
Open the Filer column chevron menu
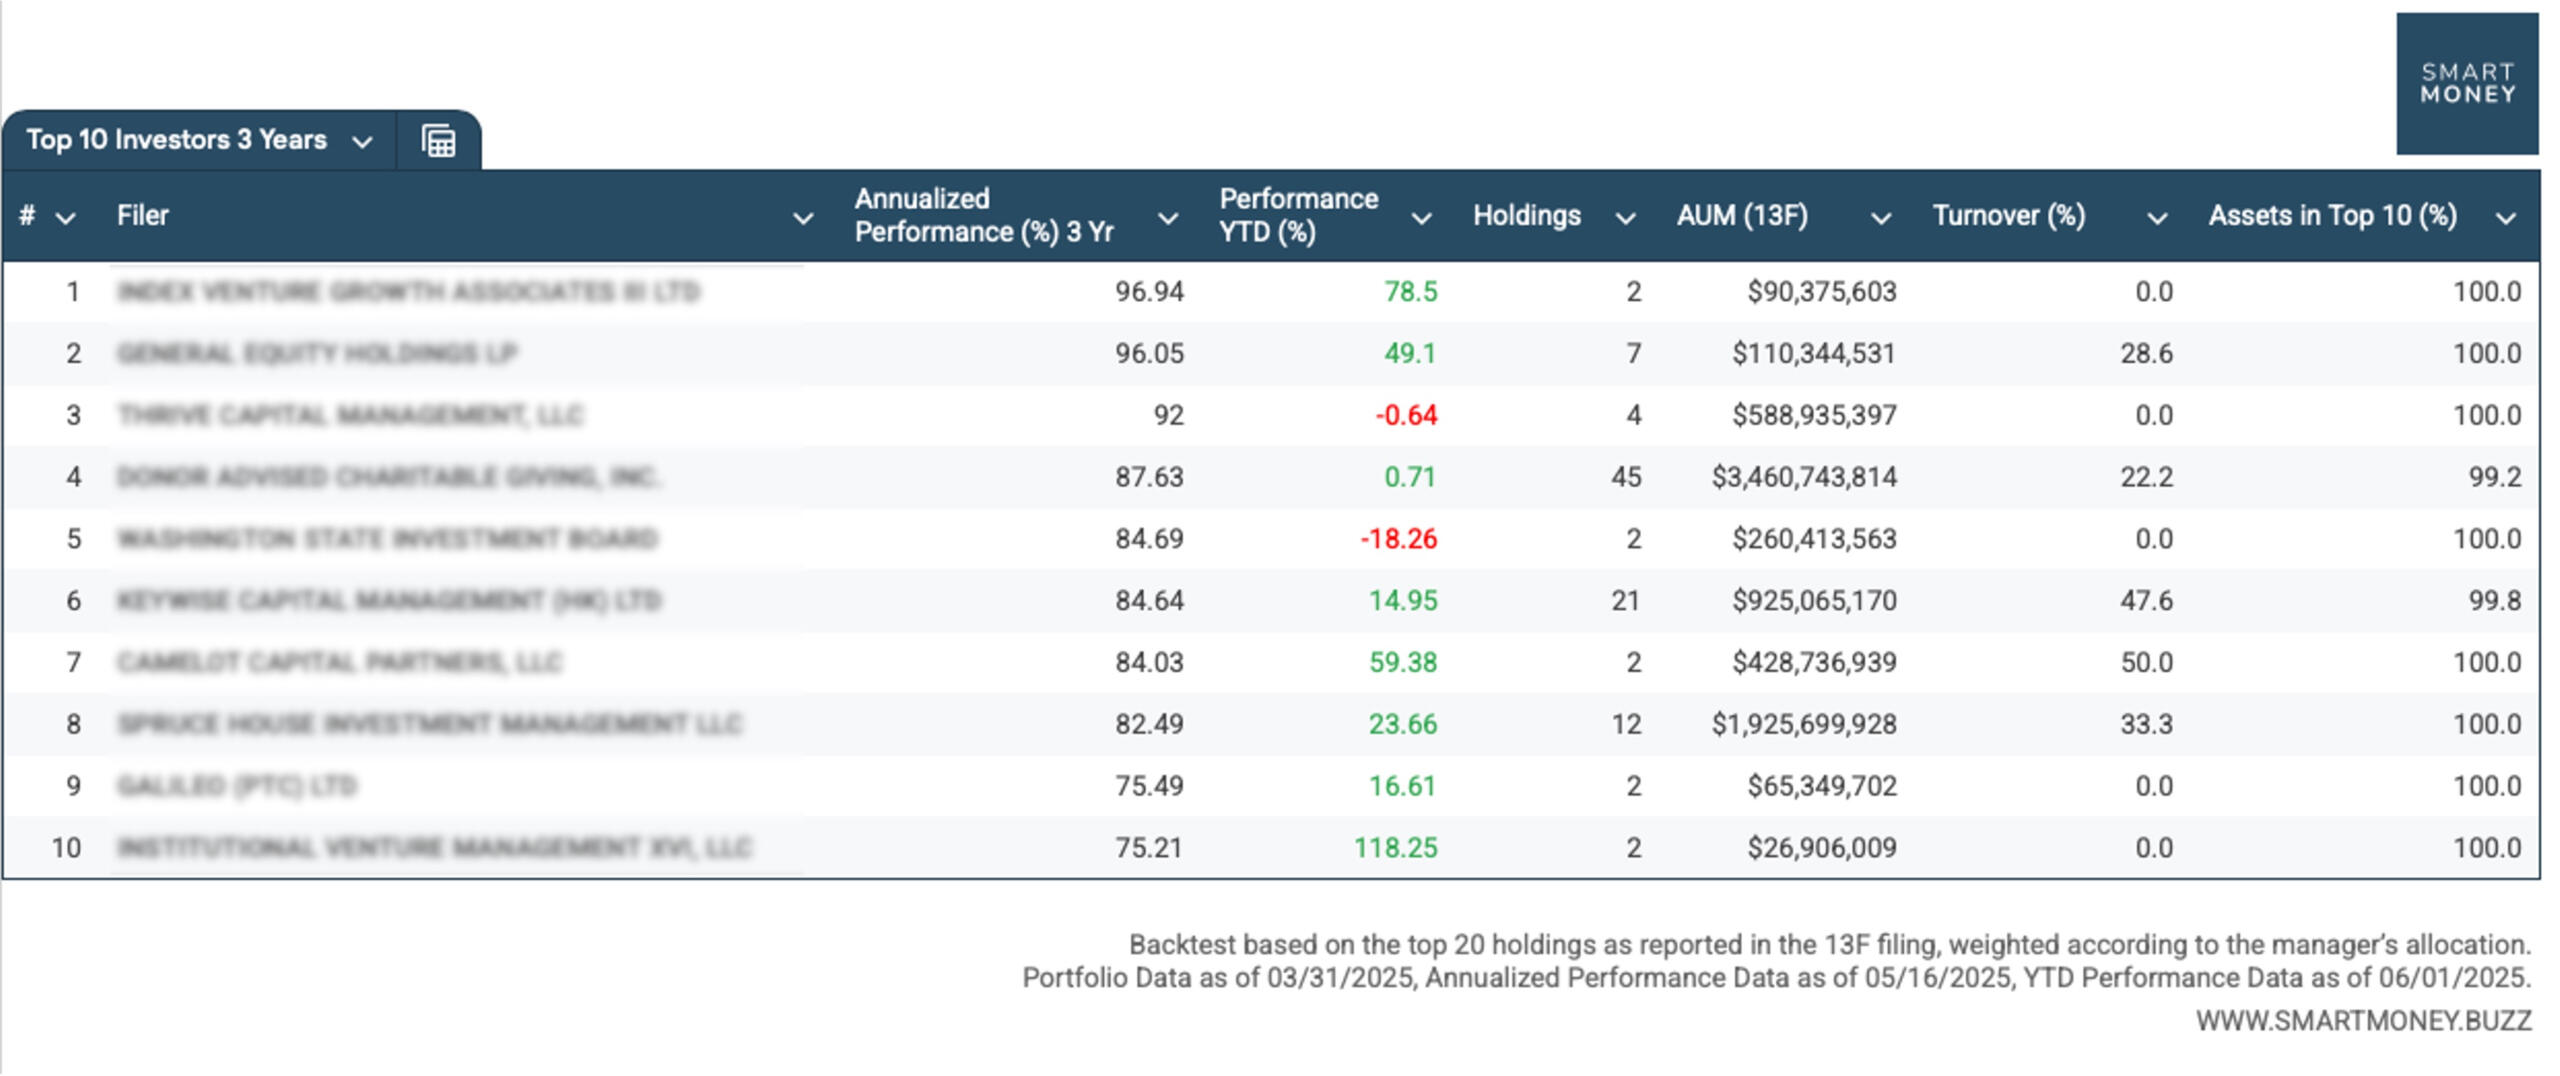[x=802, y=218]
